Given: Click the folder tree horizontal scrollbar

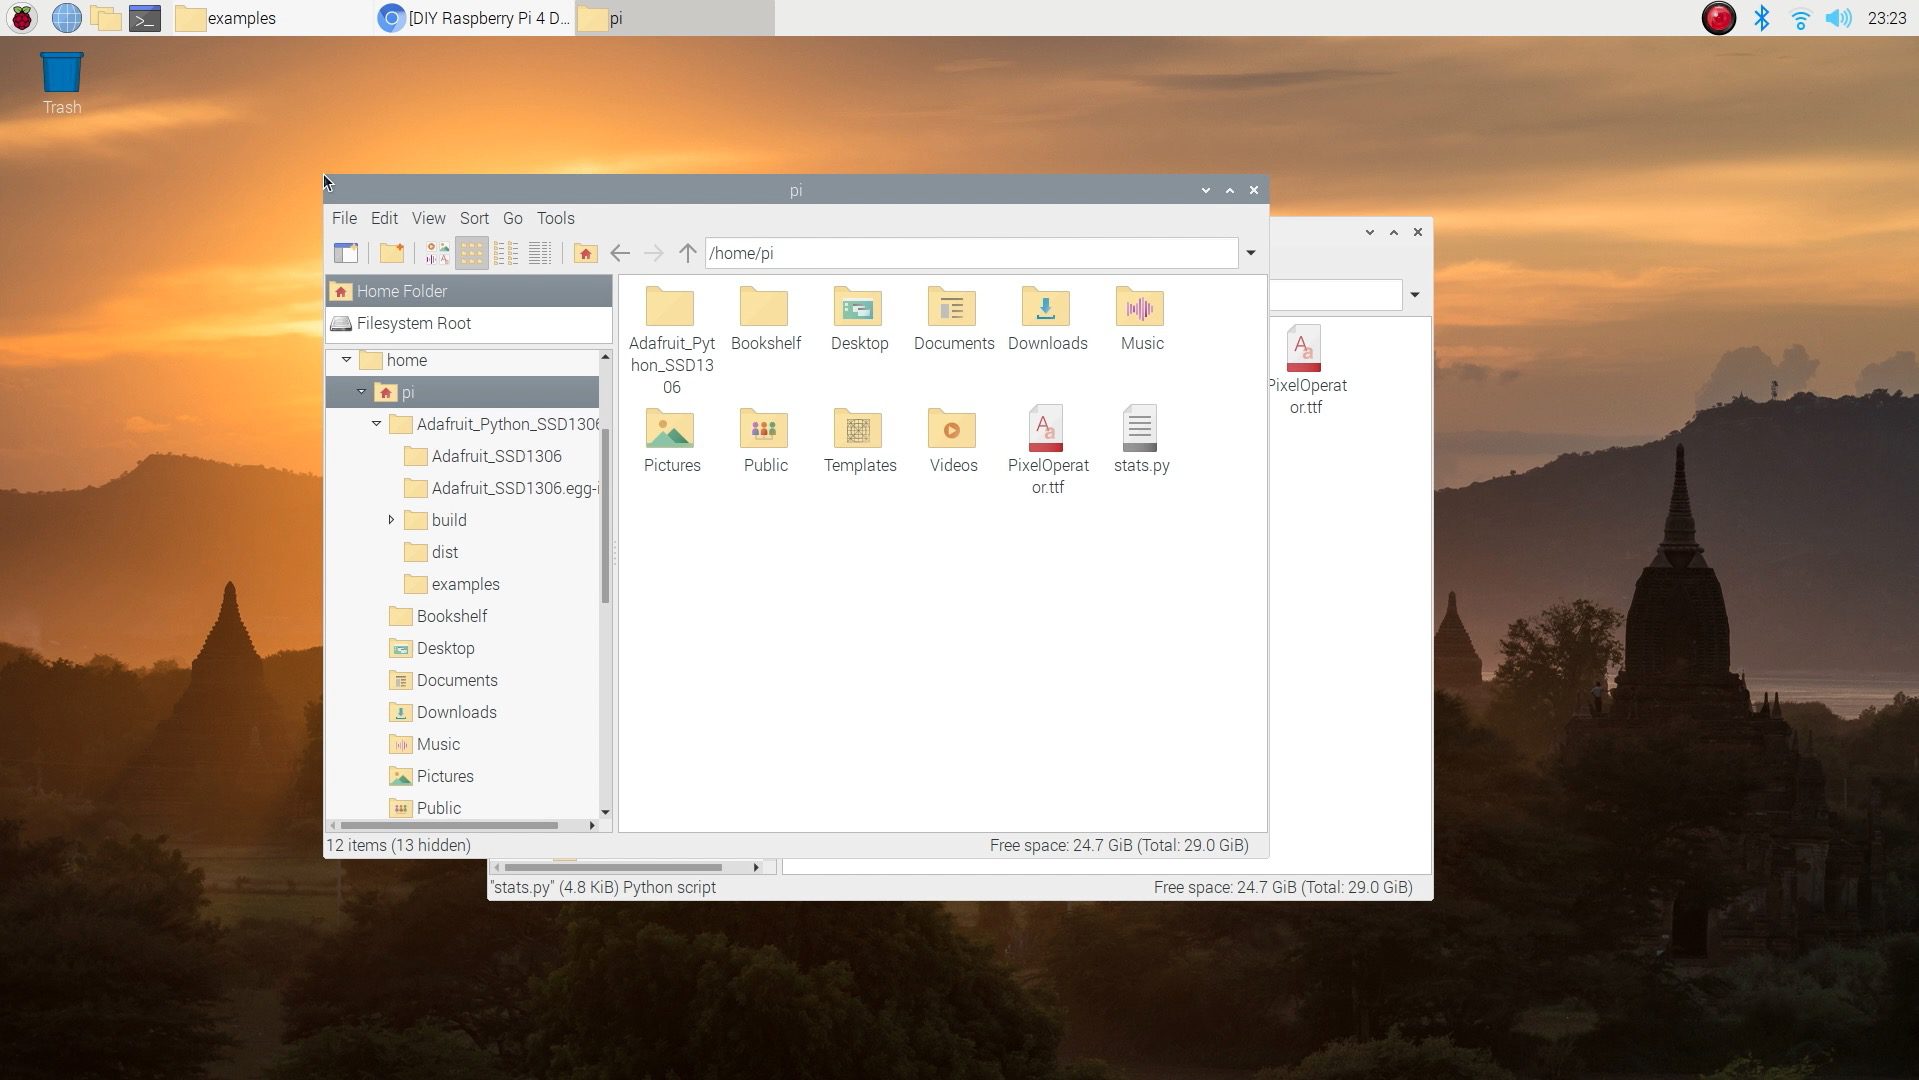Looking at the screenshot, I should pos(450,826).
